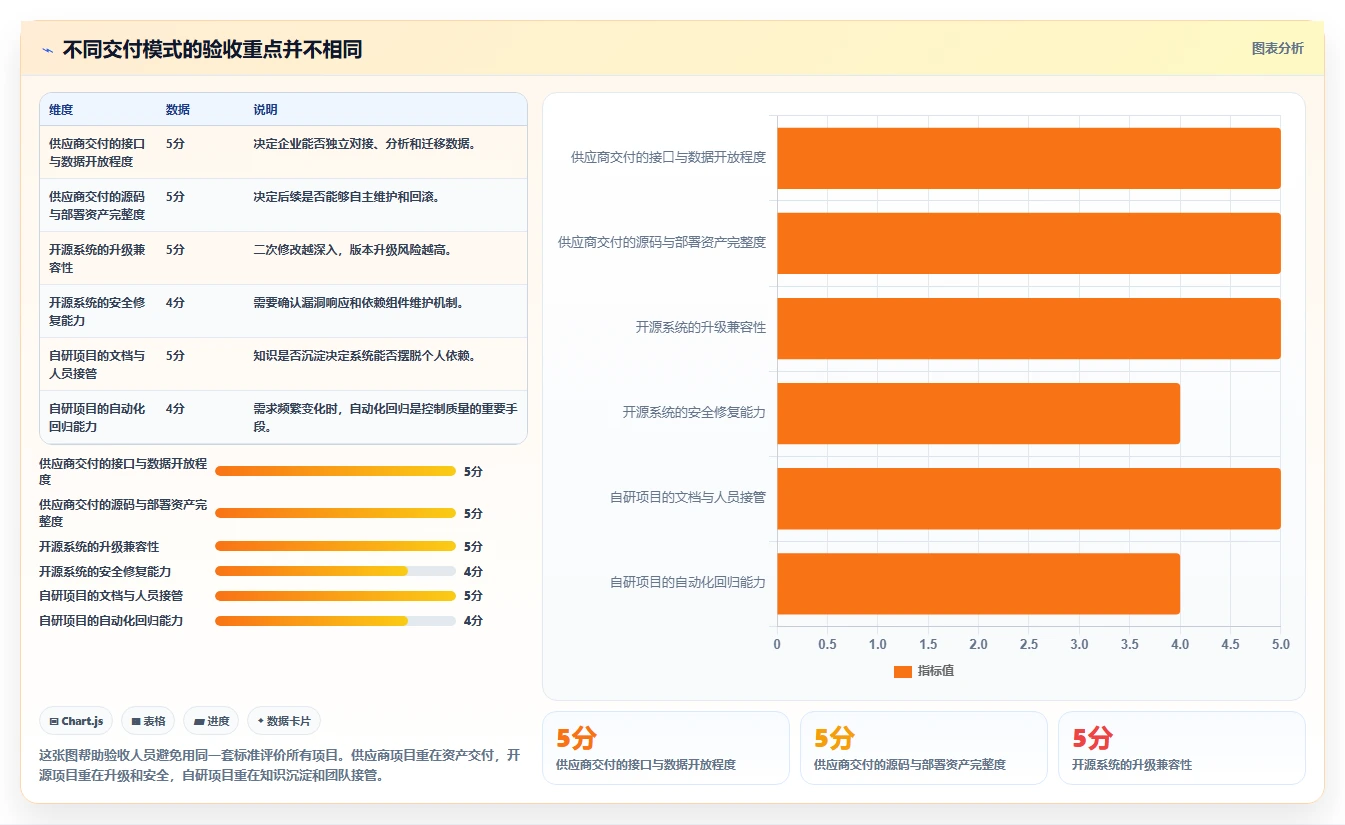
Task: Click the 指标值 legend text below the chart
Action: coord(936,672)
